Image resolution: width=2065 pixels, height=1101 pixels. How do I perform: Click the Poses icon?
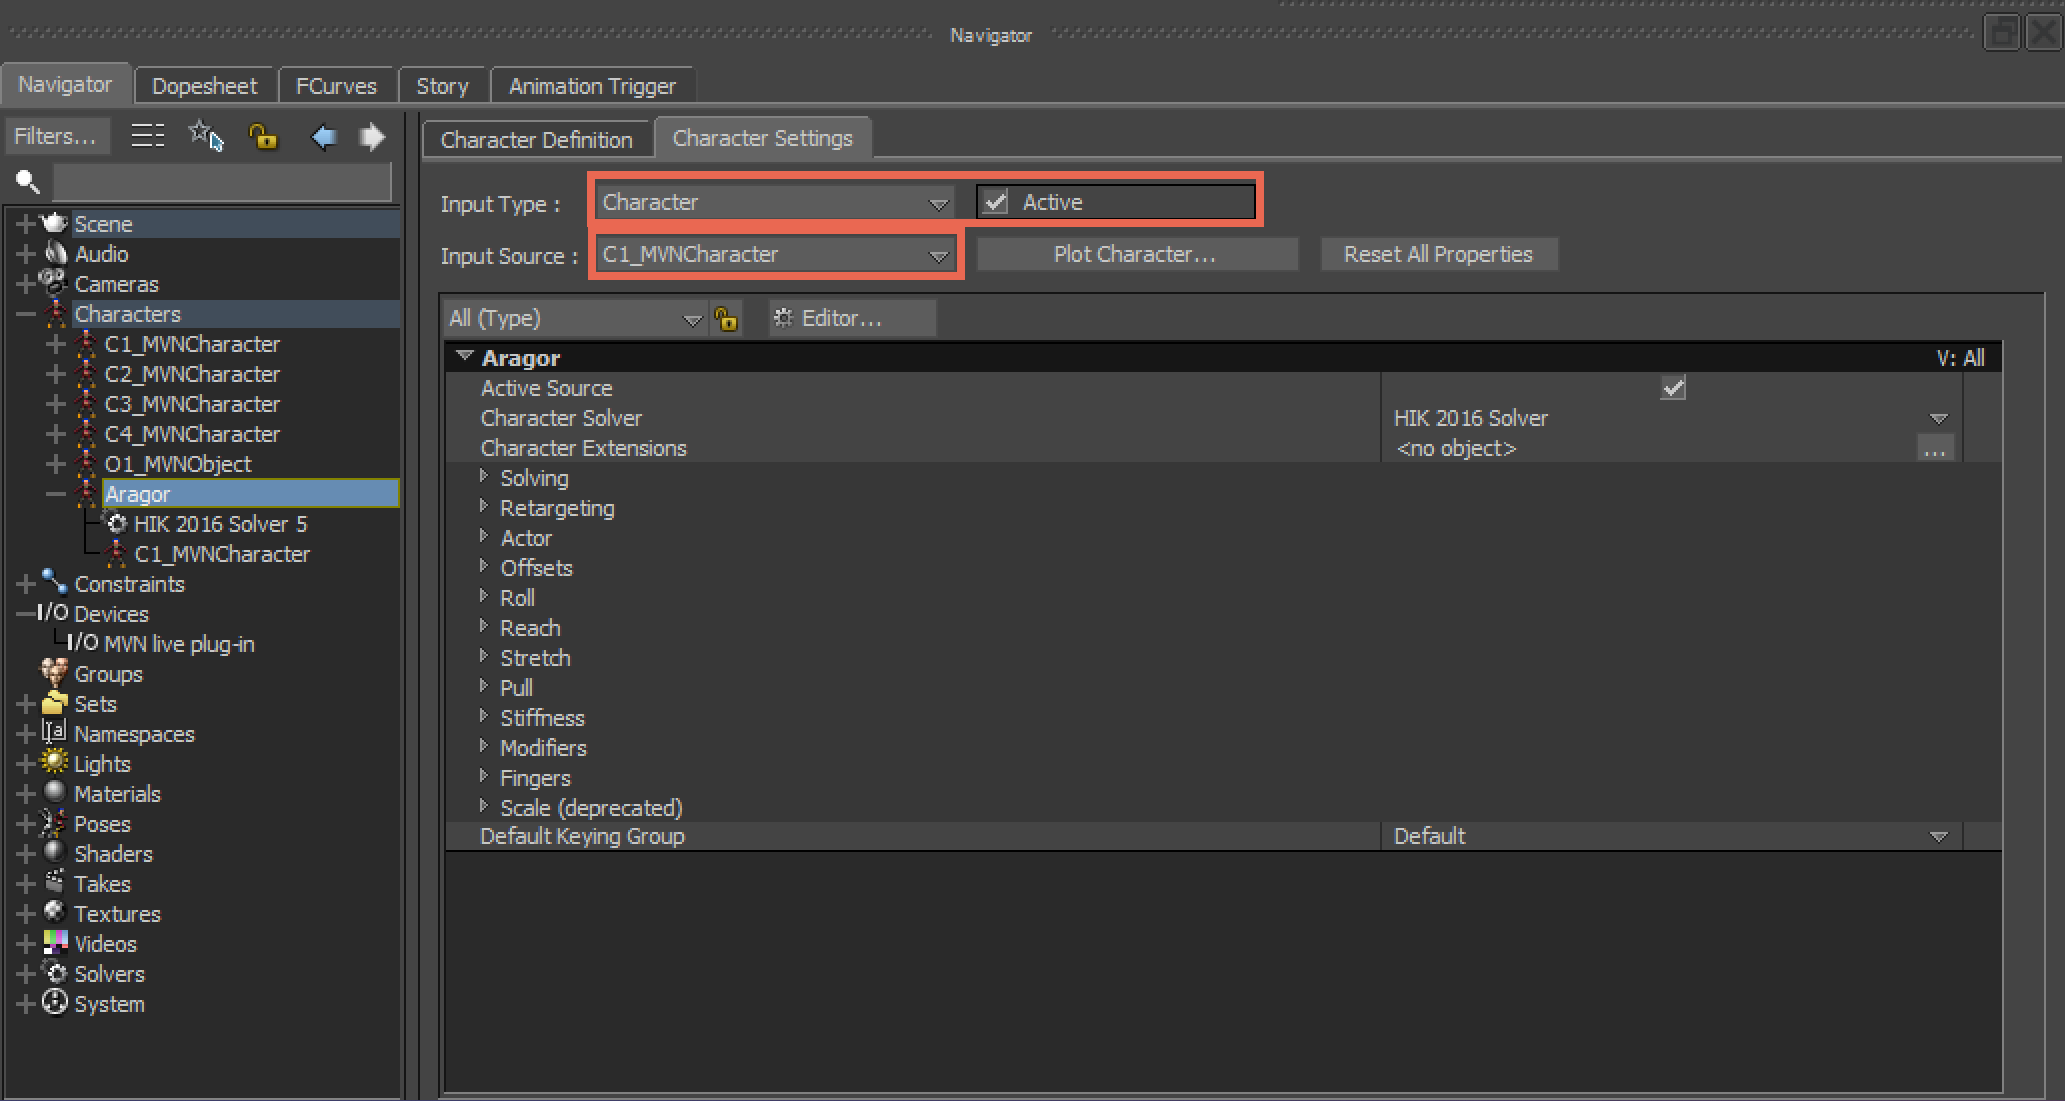click(54, 823)
